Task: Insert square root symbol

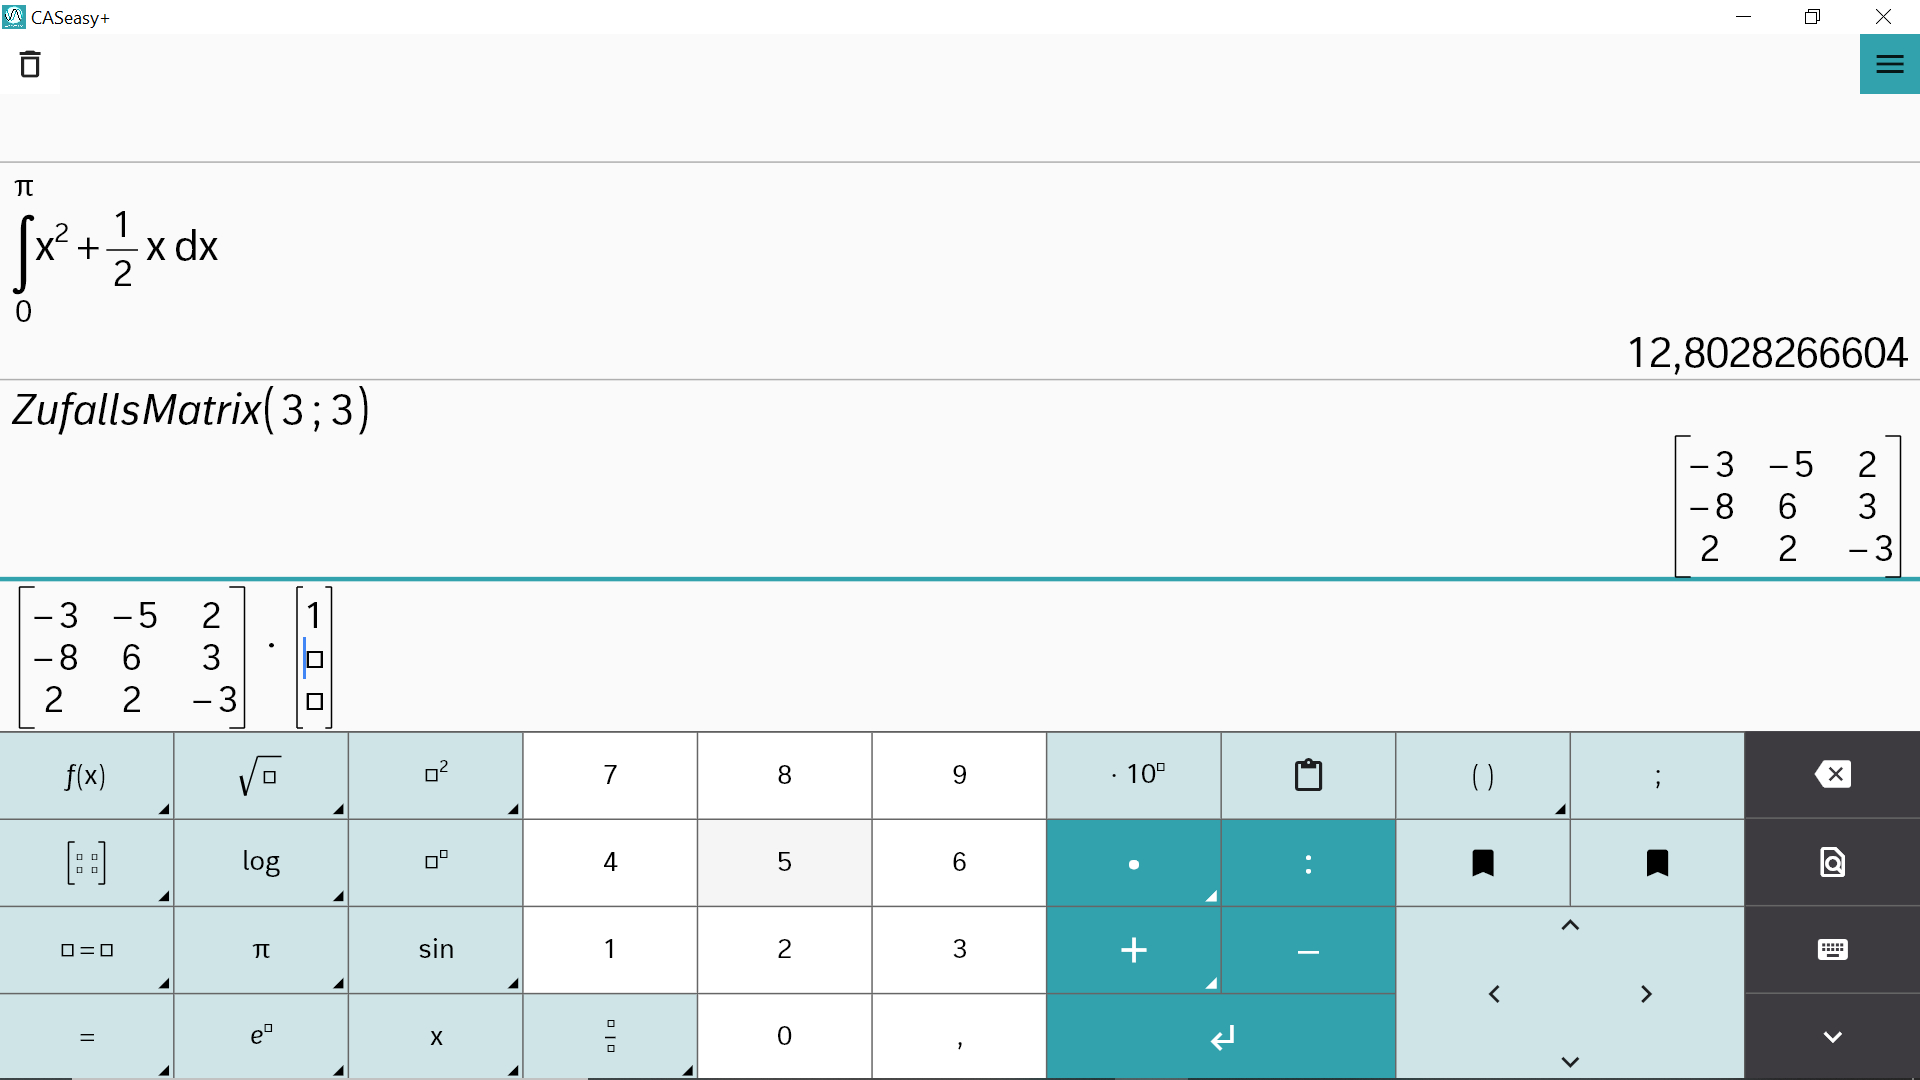Action: [x=260, y=775]
